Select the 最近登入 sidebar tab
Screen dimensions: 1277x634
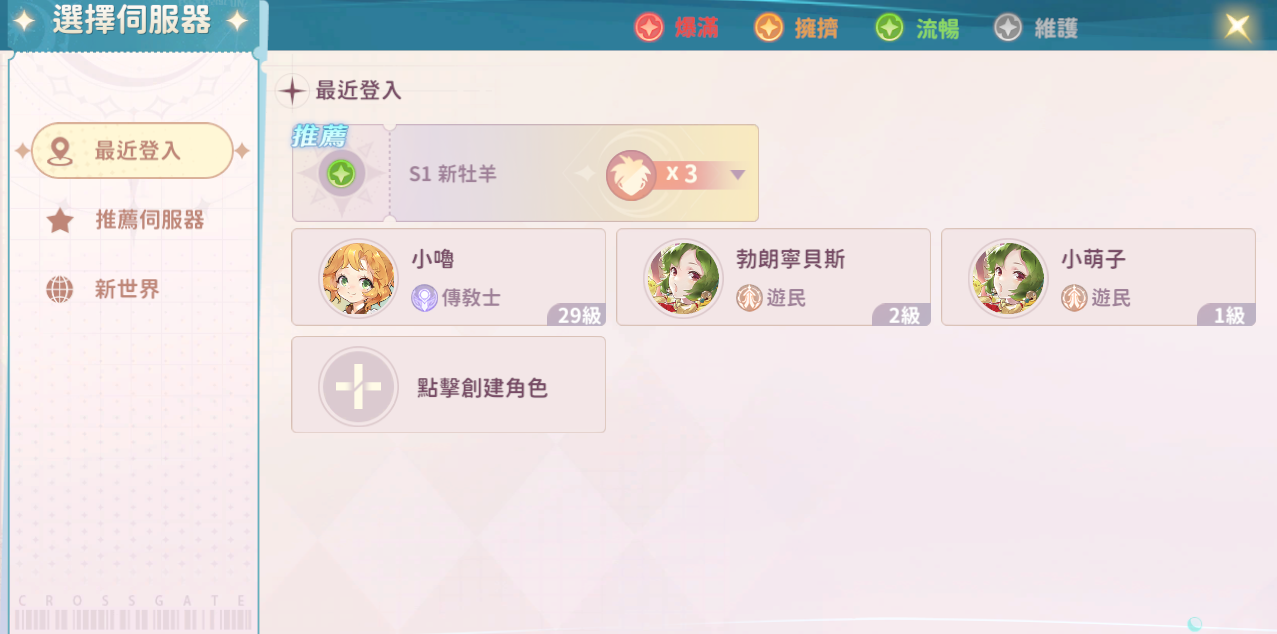click(133, 151)
